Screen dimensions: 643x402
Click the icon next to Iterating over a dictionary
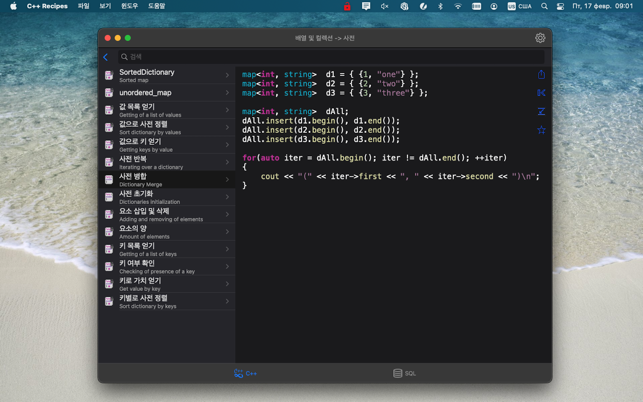click(x=109, y=162)
